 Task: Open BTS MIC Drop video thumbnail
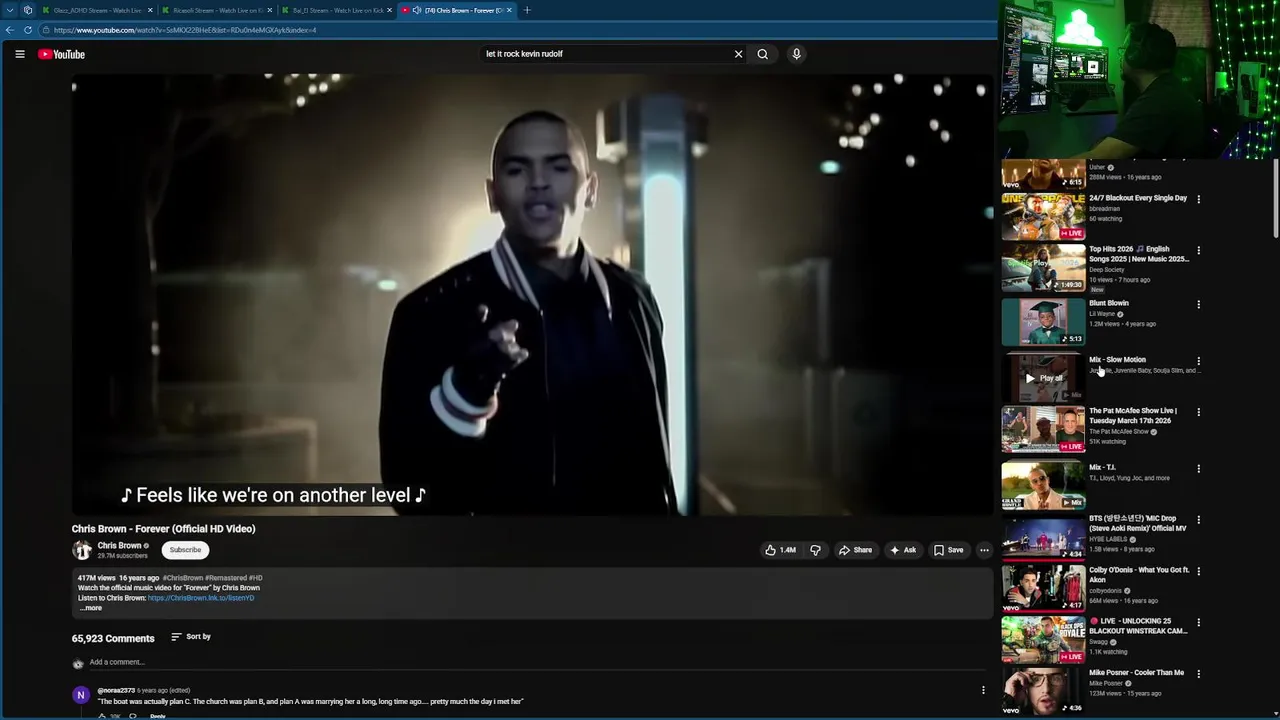coord(1043,536)
